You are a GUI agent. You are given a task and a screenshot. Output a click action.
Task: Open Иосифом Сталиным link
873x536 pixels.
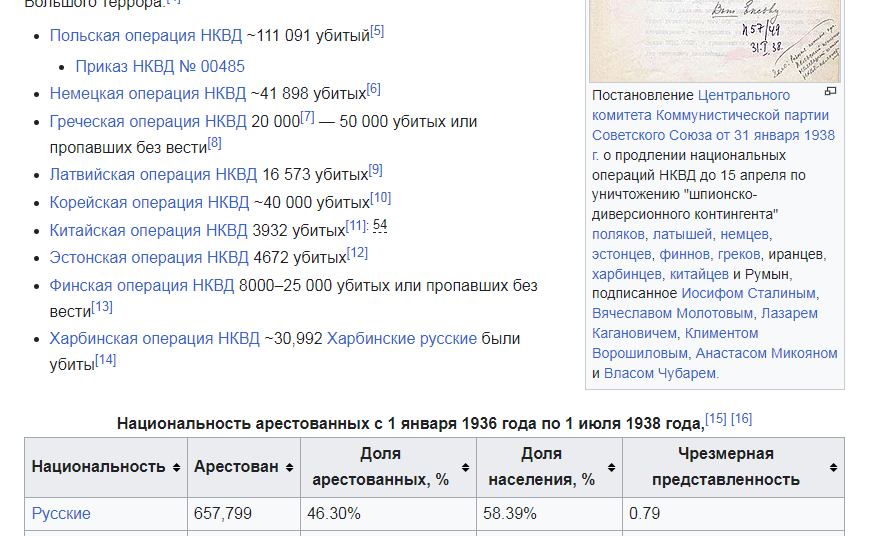pos(748,293)
